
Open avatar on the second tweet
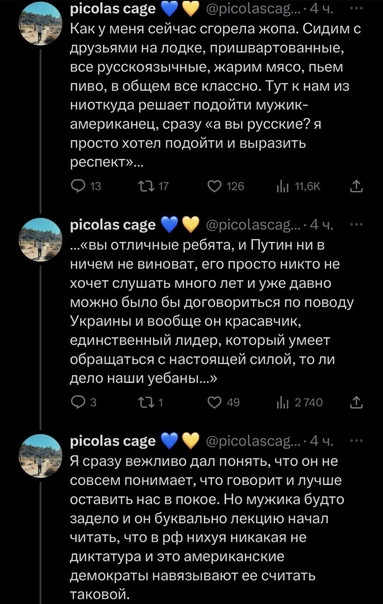40,240
